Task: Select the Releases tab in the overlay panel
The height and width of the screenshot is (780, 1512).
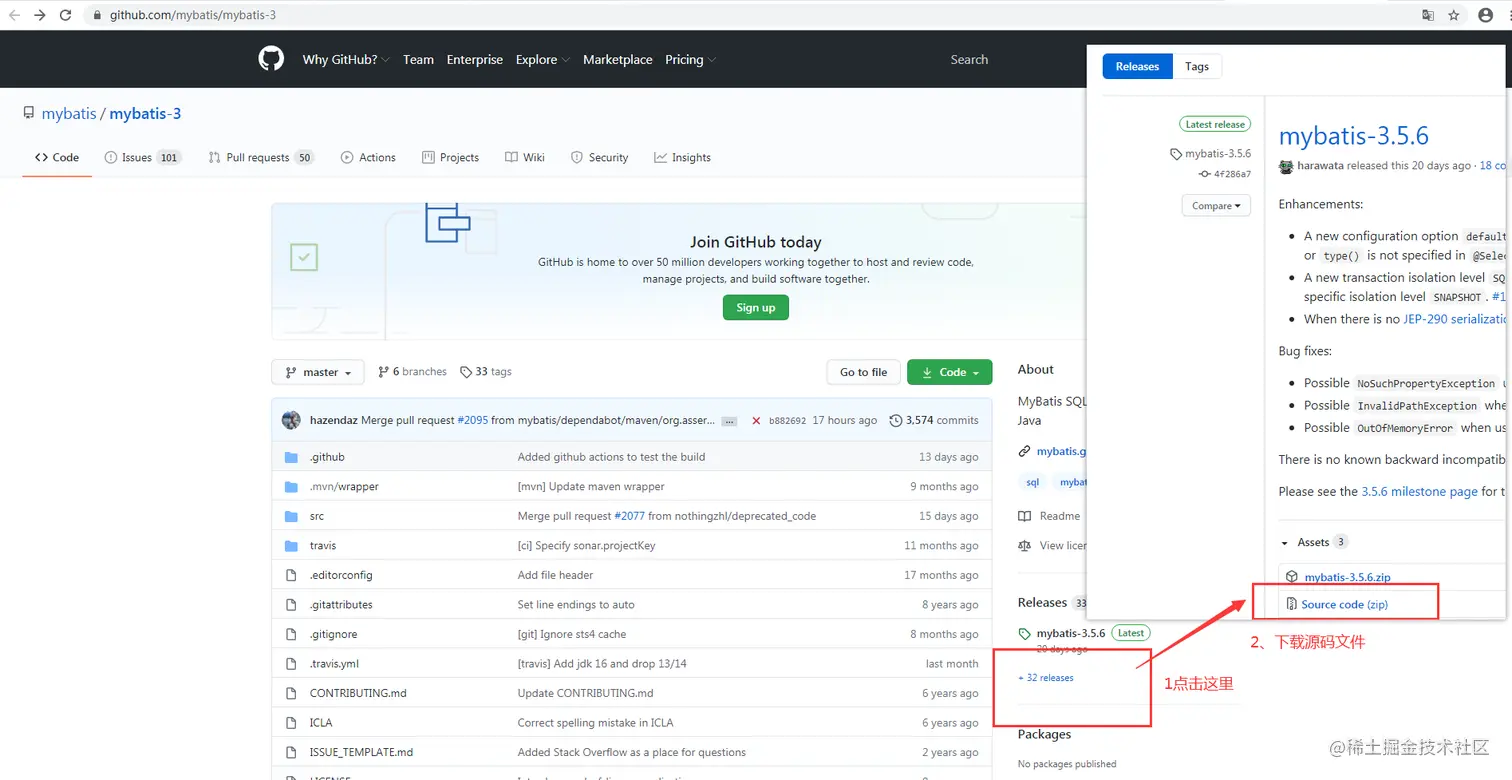Action: coord(1137,67)
